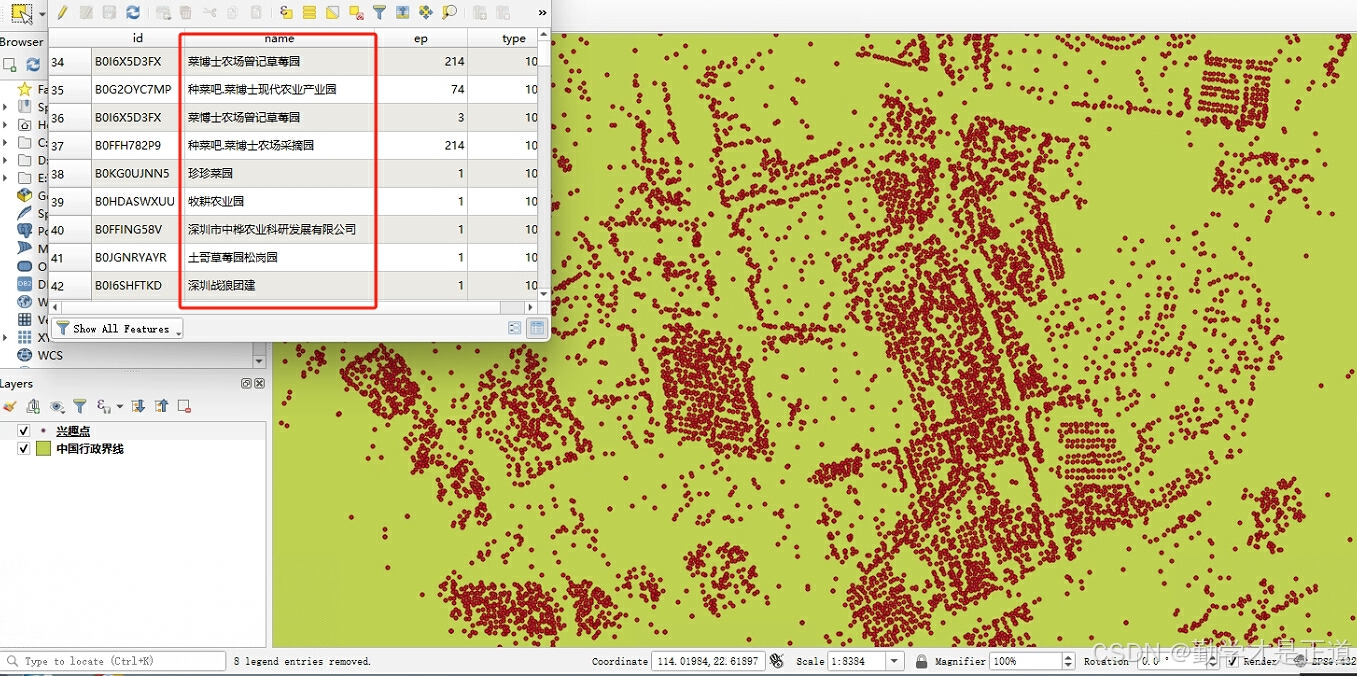Click ep value 74
Image resolution: width=1357 pixels, height=676 pixels.
pyautogui.click(x=423, y=89)
